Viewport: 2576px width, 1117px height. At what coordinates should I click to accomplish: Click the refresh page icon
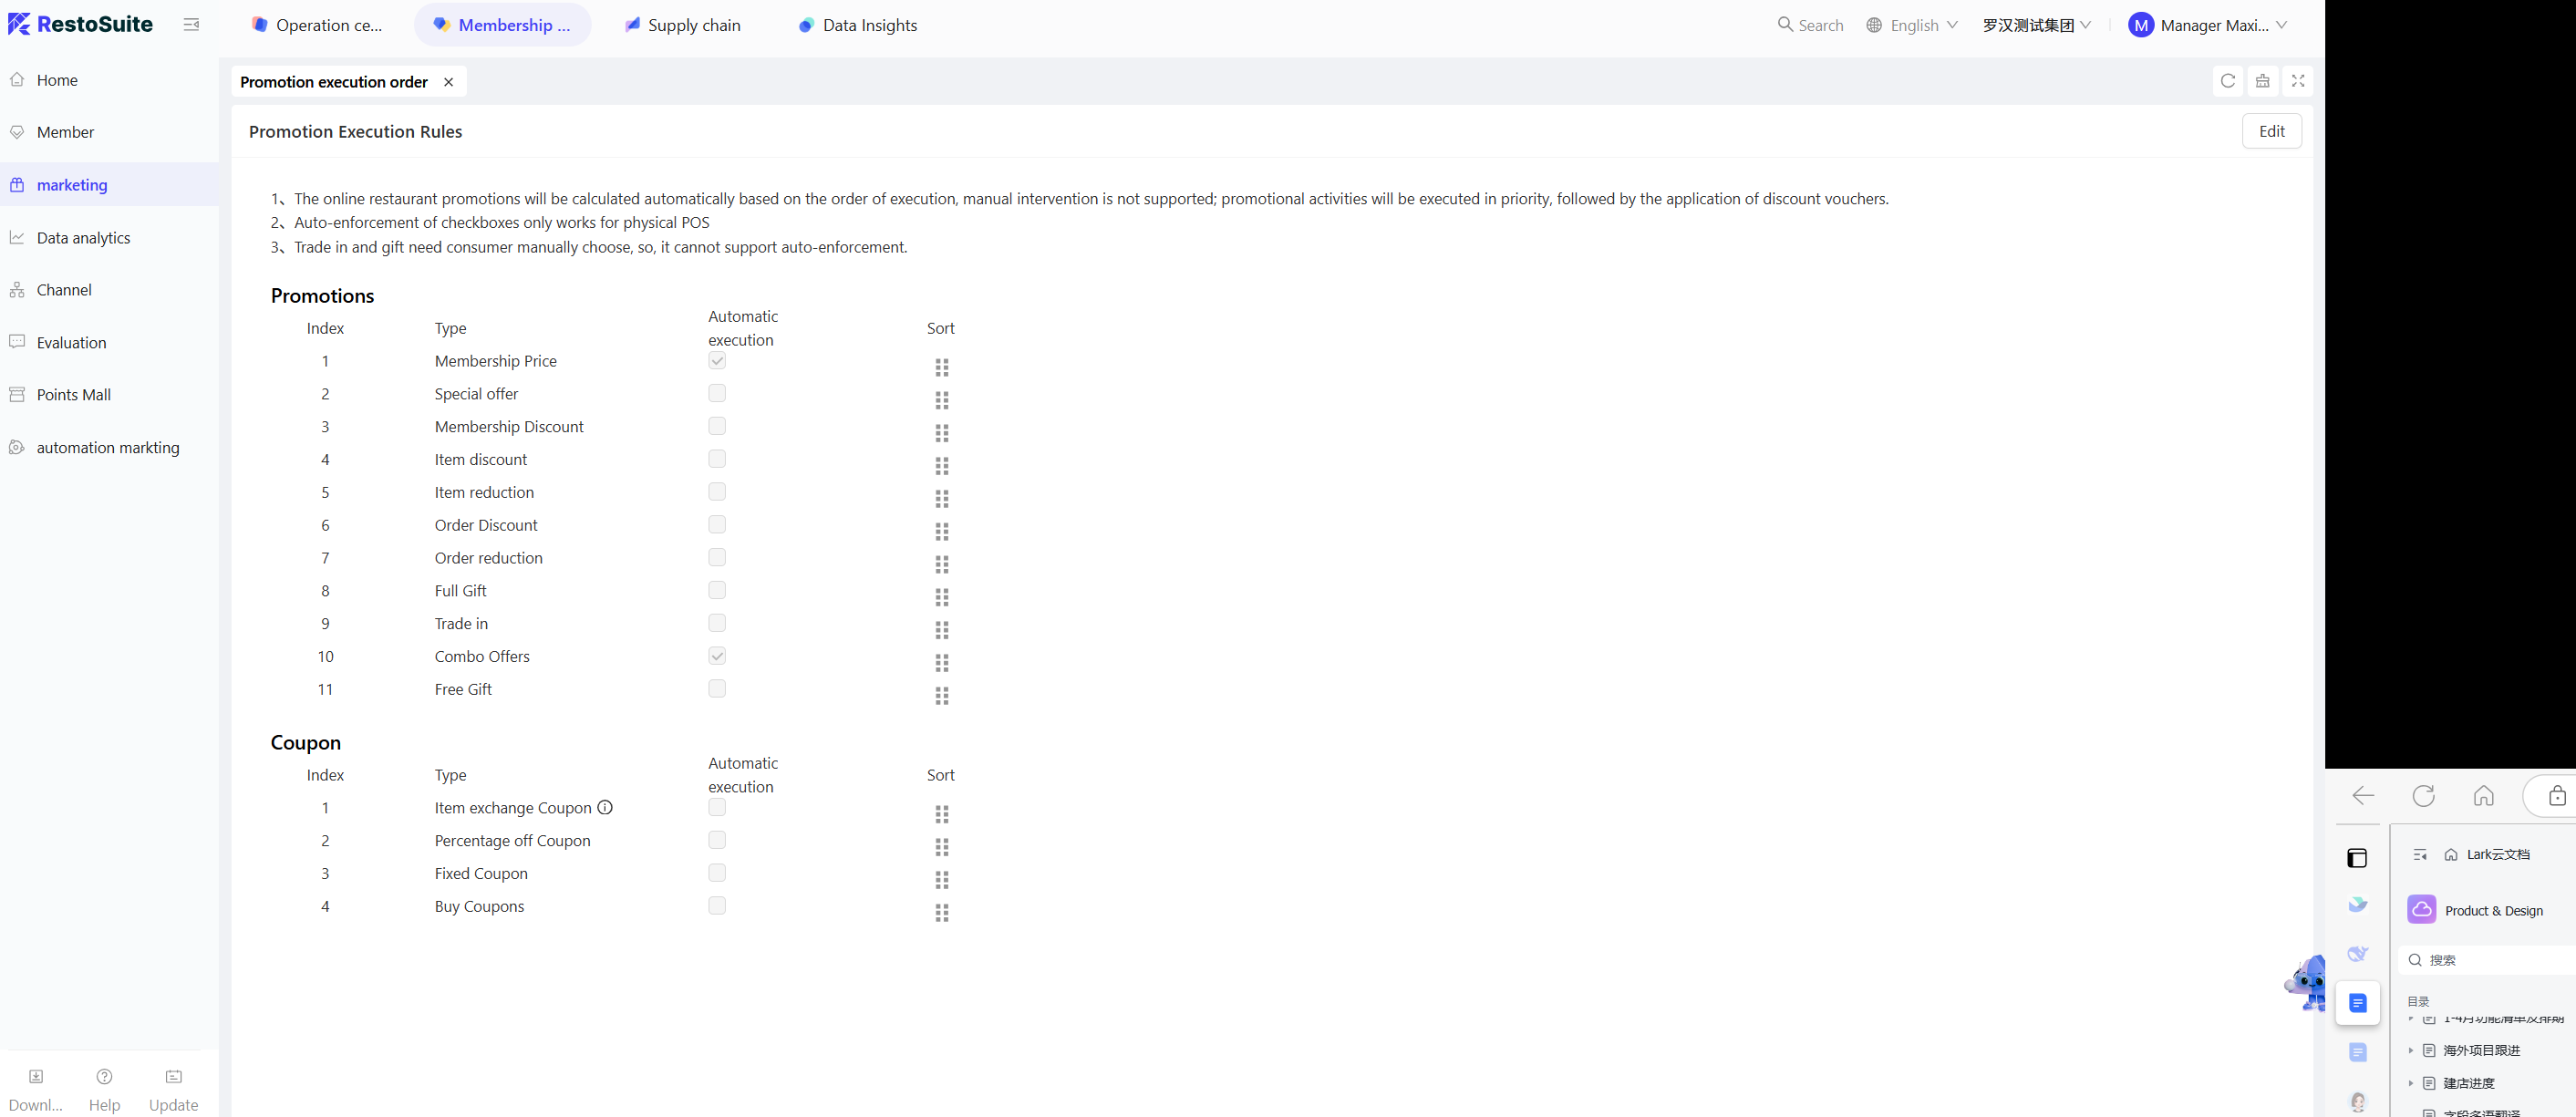2227,81
